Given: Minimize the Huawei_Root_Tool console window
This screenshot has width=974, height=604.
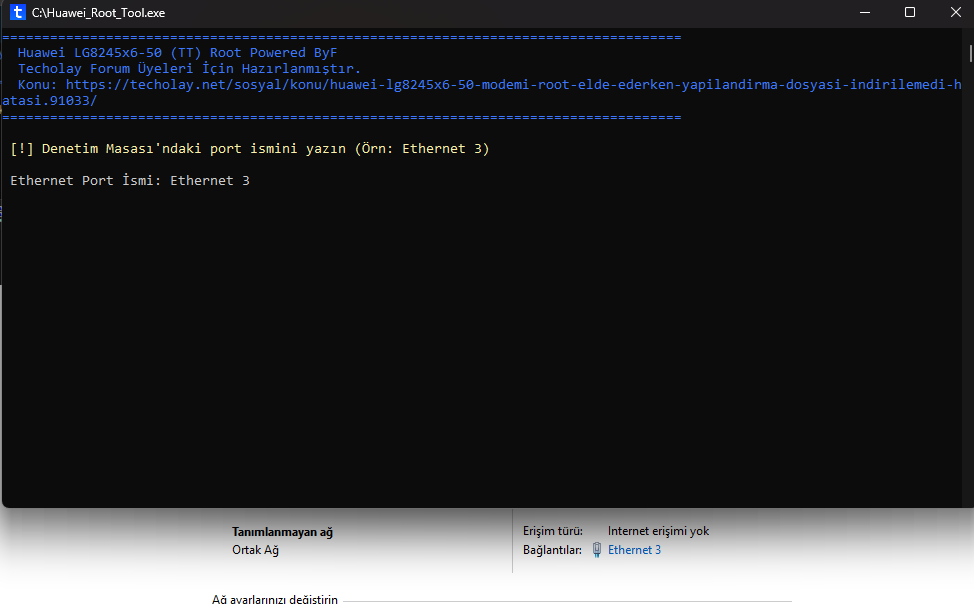Looking at the screenshot, I should pos(864,12).
